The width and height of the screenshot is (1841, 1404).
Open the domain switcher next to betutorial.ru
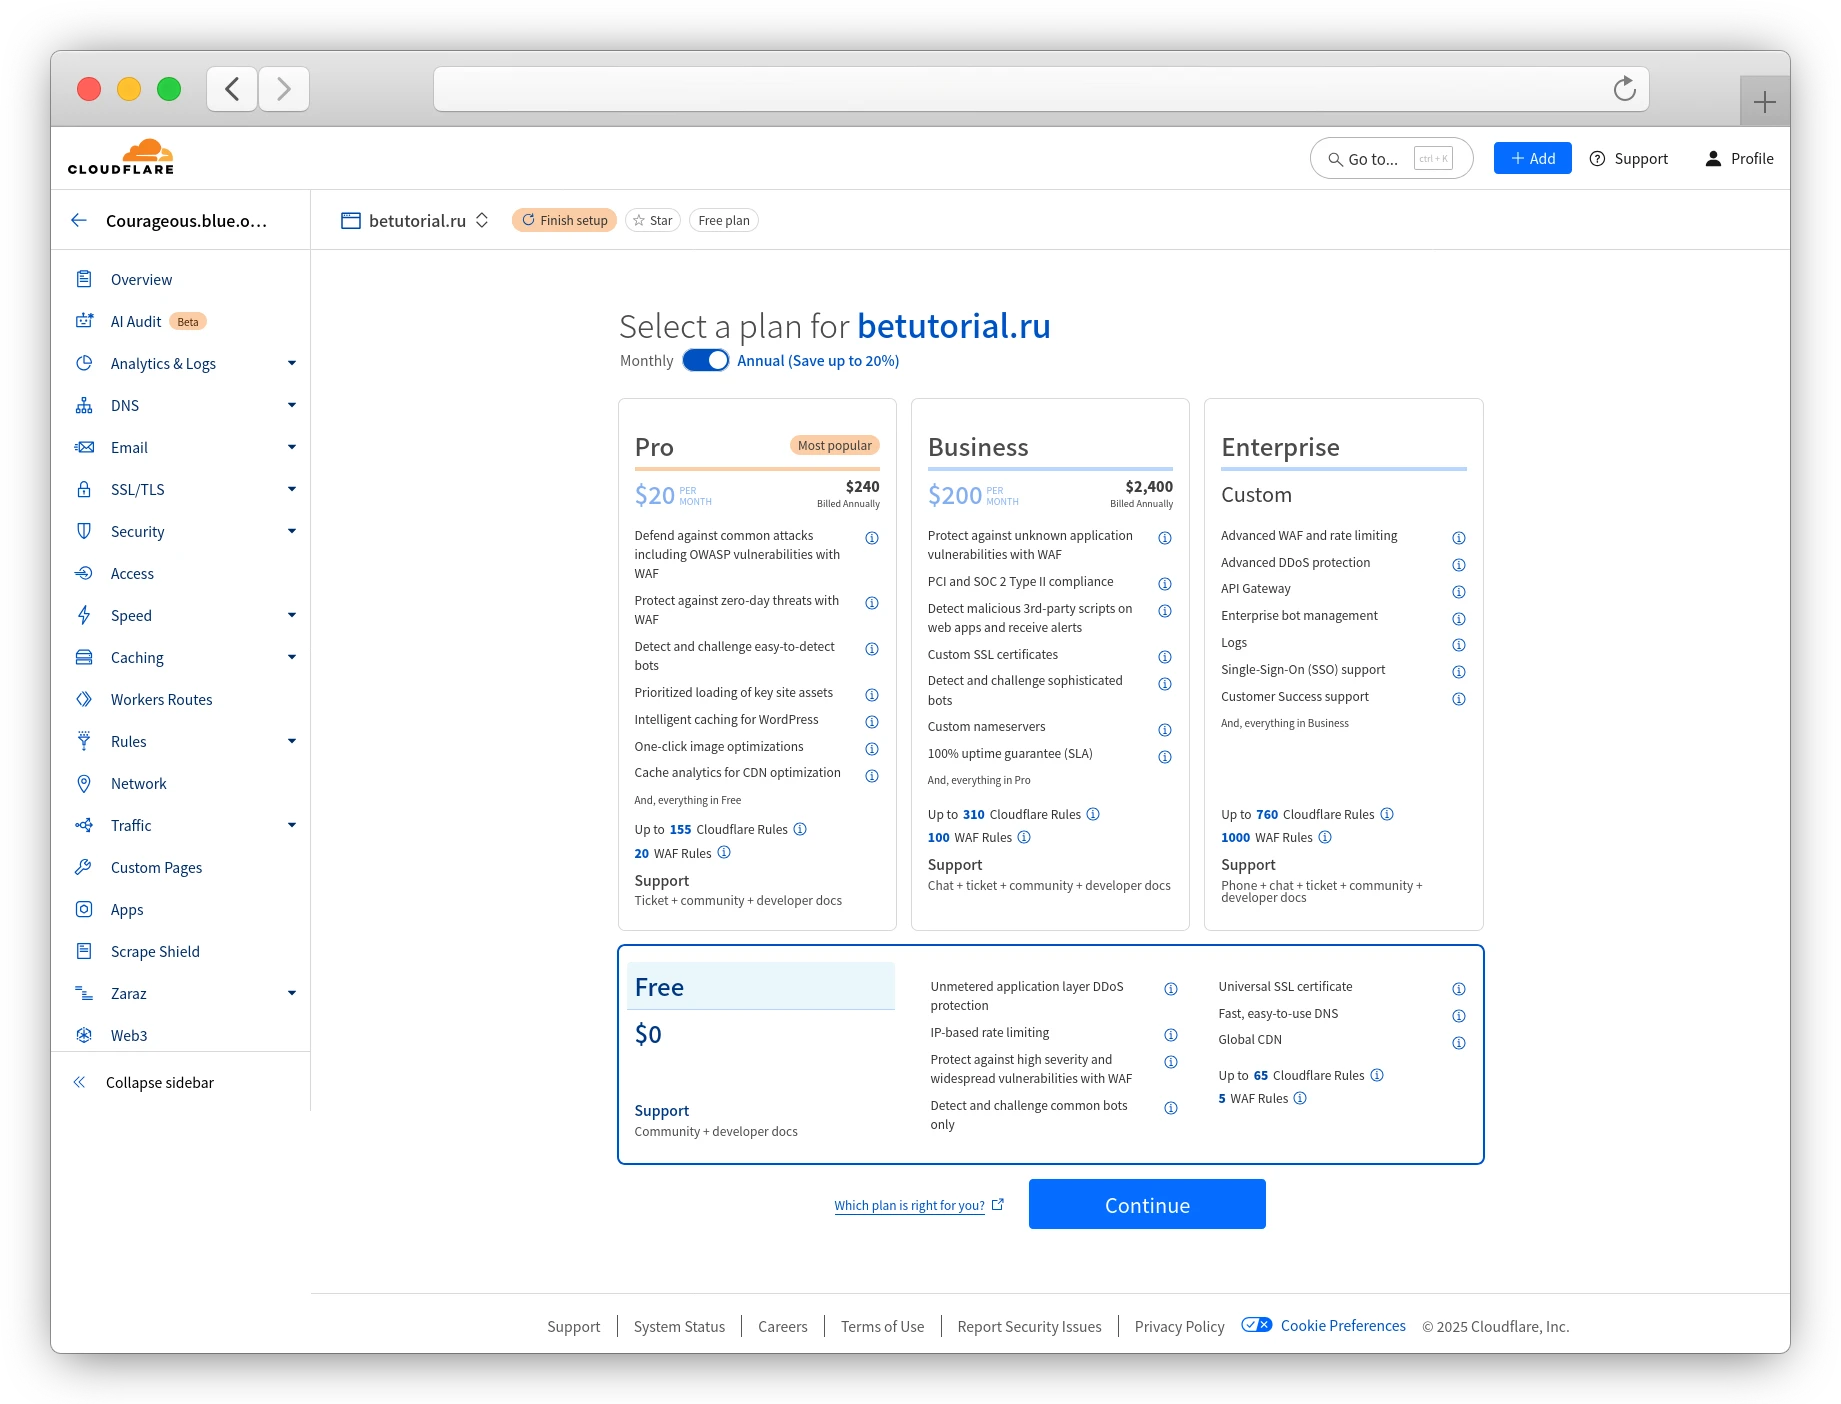(x=483, y=220)
